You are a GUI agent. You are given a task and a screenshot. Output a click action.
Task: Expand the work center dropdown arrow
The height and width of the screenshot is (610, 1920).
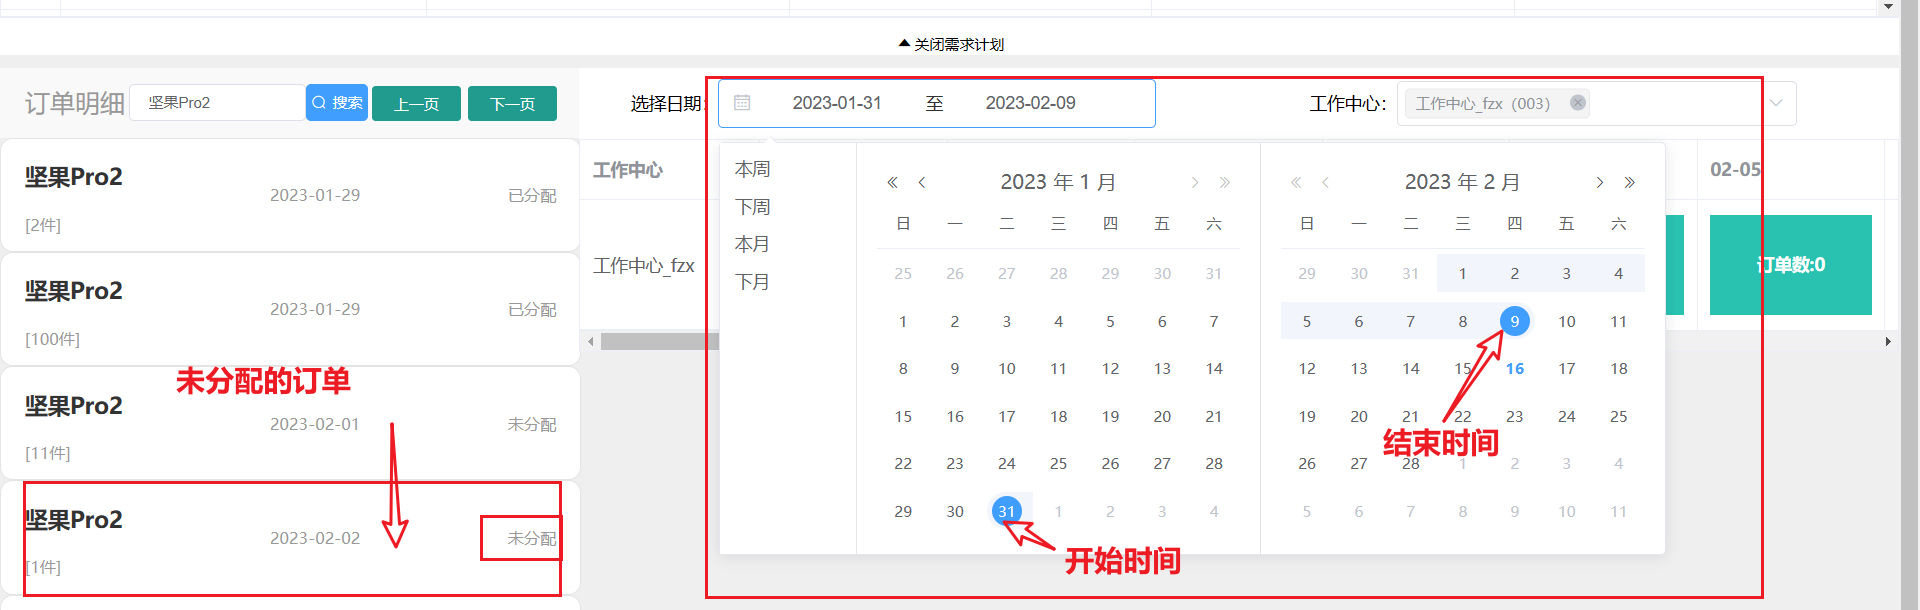(1776, 103)
